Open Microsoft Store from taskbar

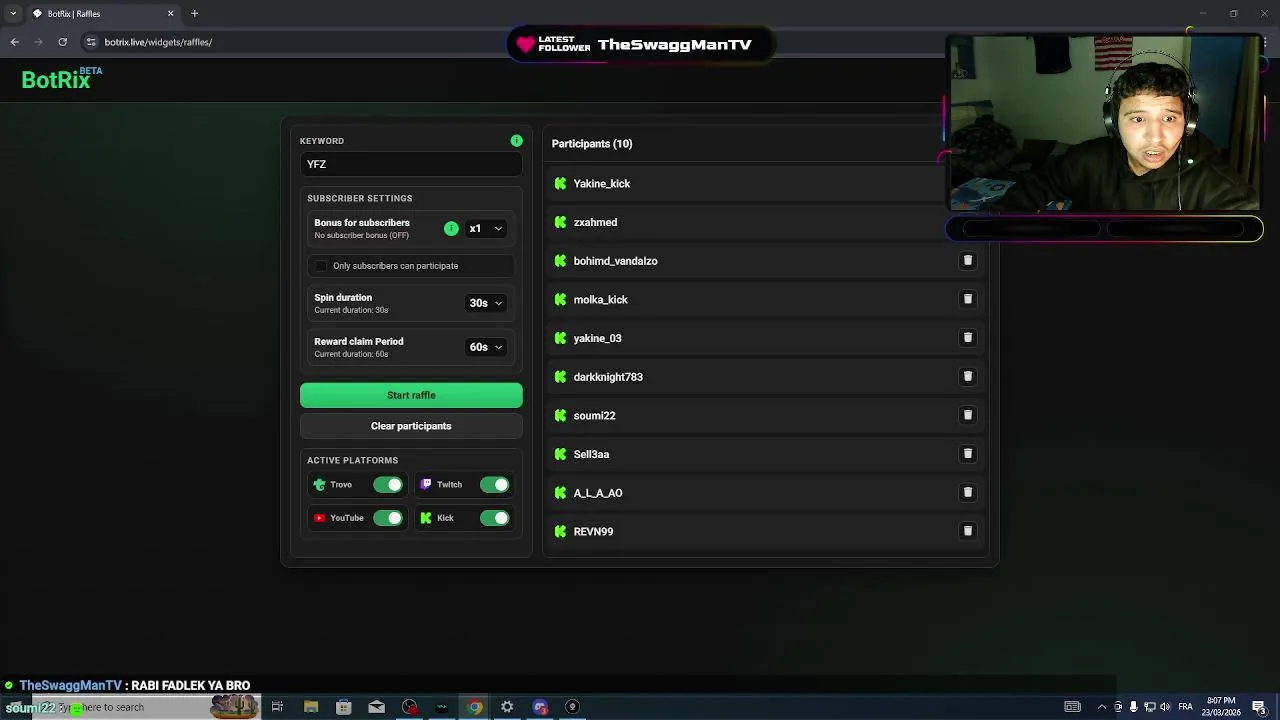pos(343,707)
